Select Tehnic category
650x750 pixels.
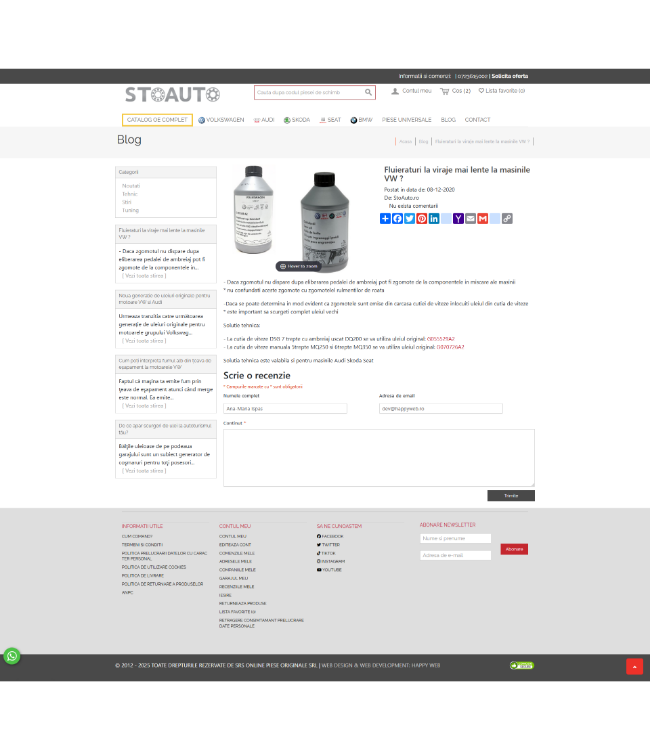point(130,194)
